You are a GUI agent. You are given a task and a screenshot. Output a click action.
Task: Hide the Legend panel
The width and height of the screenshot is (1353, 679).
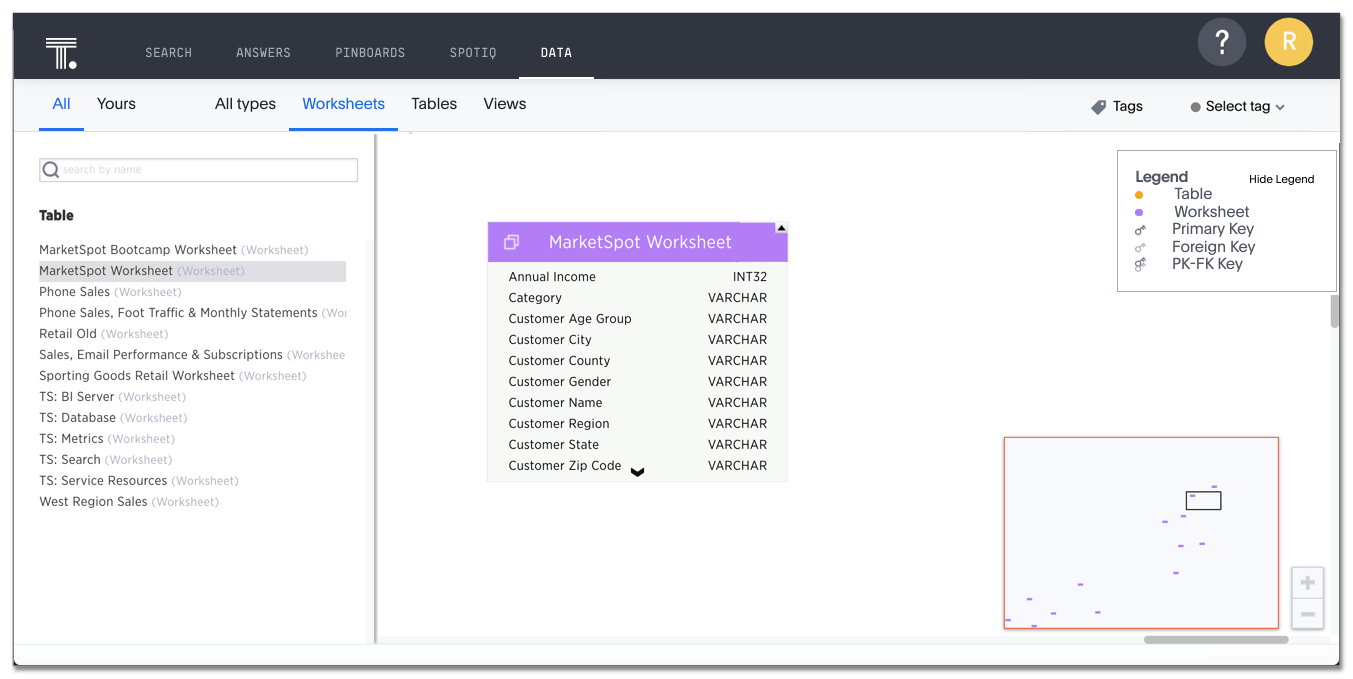pyautogui.click(x=1281, y=179)
